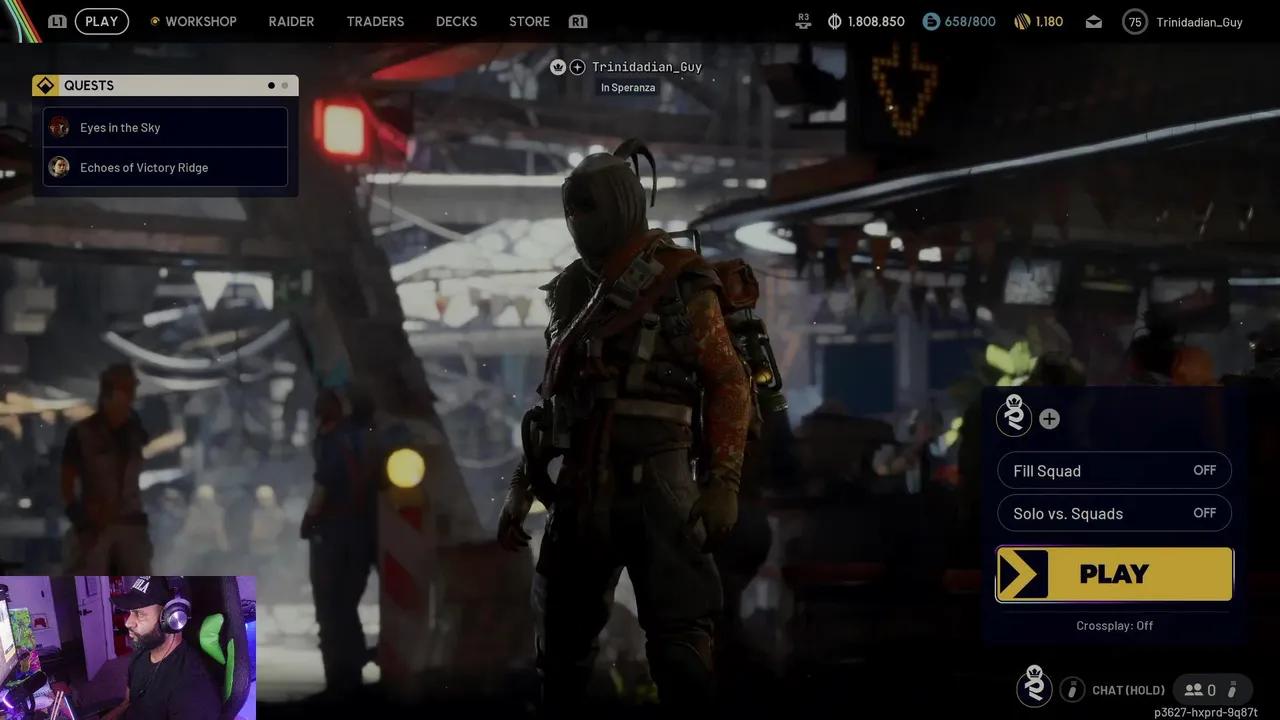Click the R1 bumper icon

tap(577, 21)
